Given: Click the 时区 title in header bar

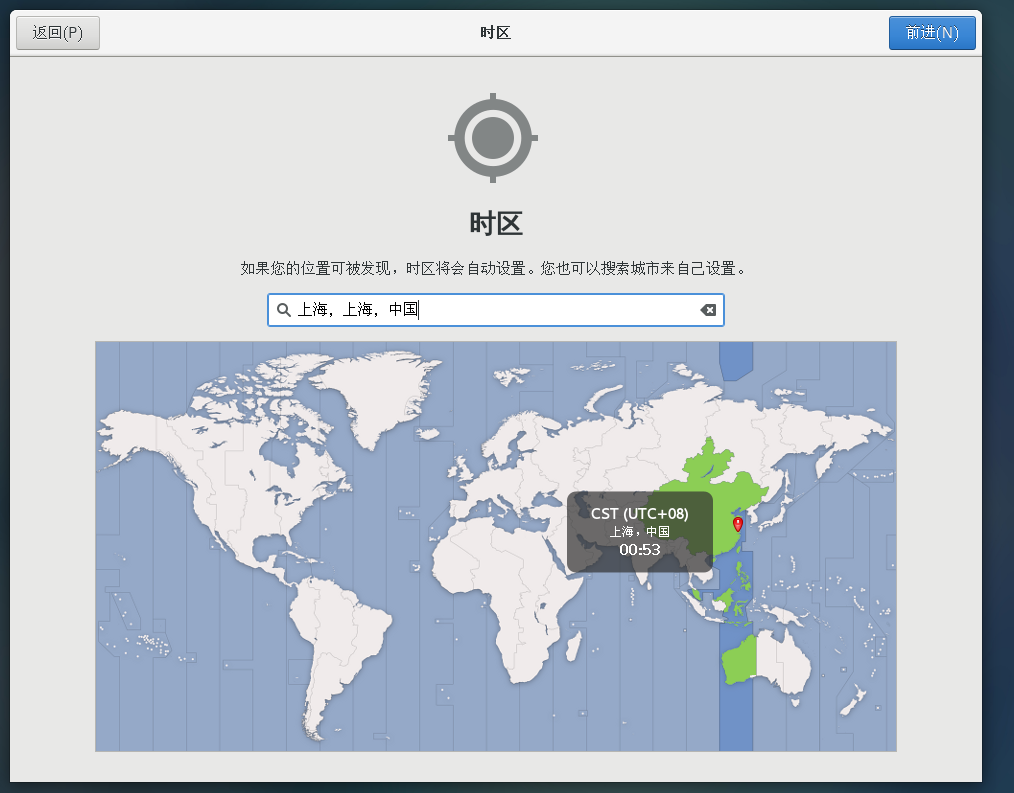Looking at the screenshot, I should (495, 32).
